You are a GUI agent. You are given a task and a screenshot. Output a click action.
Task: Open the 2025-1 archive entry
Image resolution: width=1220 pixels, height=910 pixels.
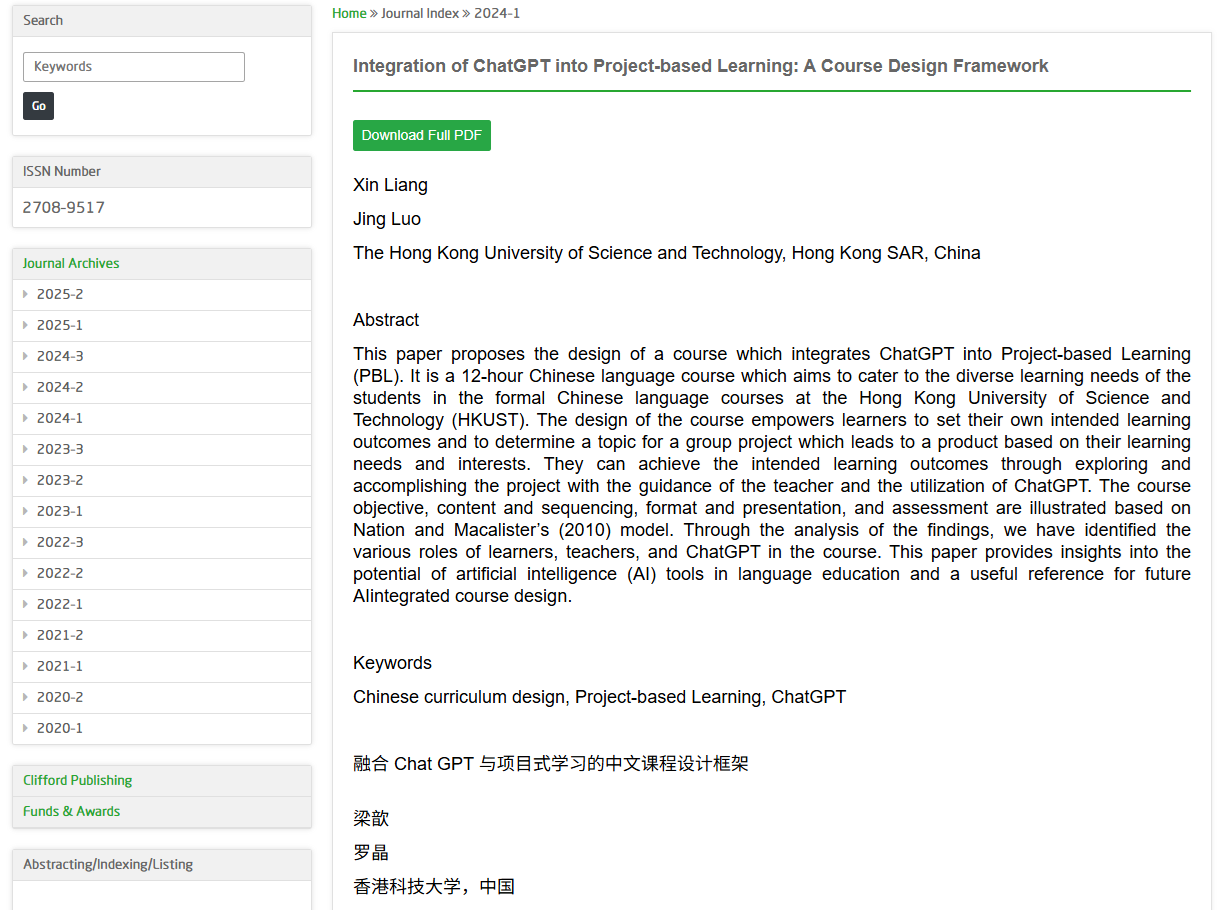pyautogui.click(x=162, y=325)
